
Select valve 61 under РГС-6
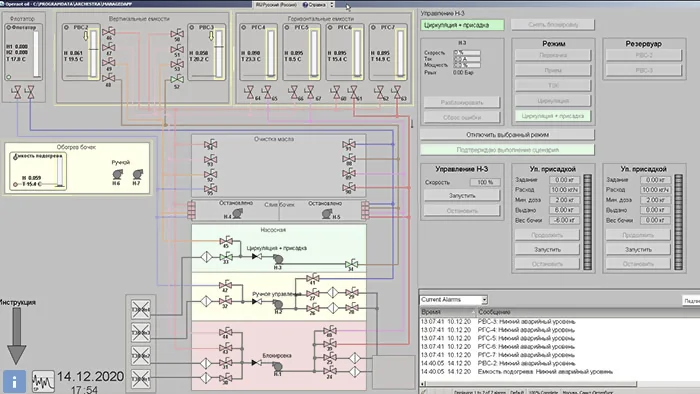(353, 92)
